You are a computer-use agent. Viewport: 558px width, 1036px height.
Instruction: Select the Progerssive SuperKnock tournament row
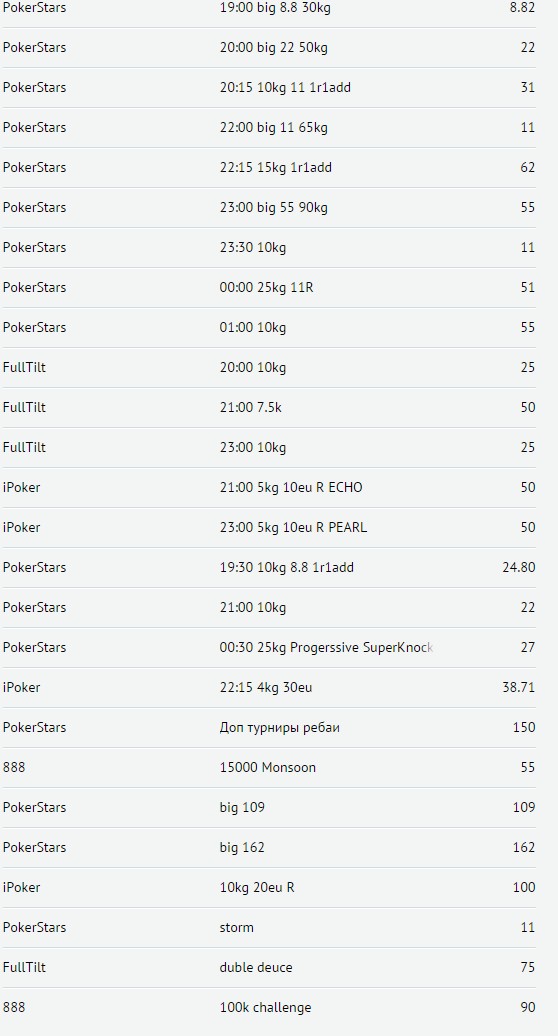pyautogui.click(x=268, y=648)
